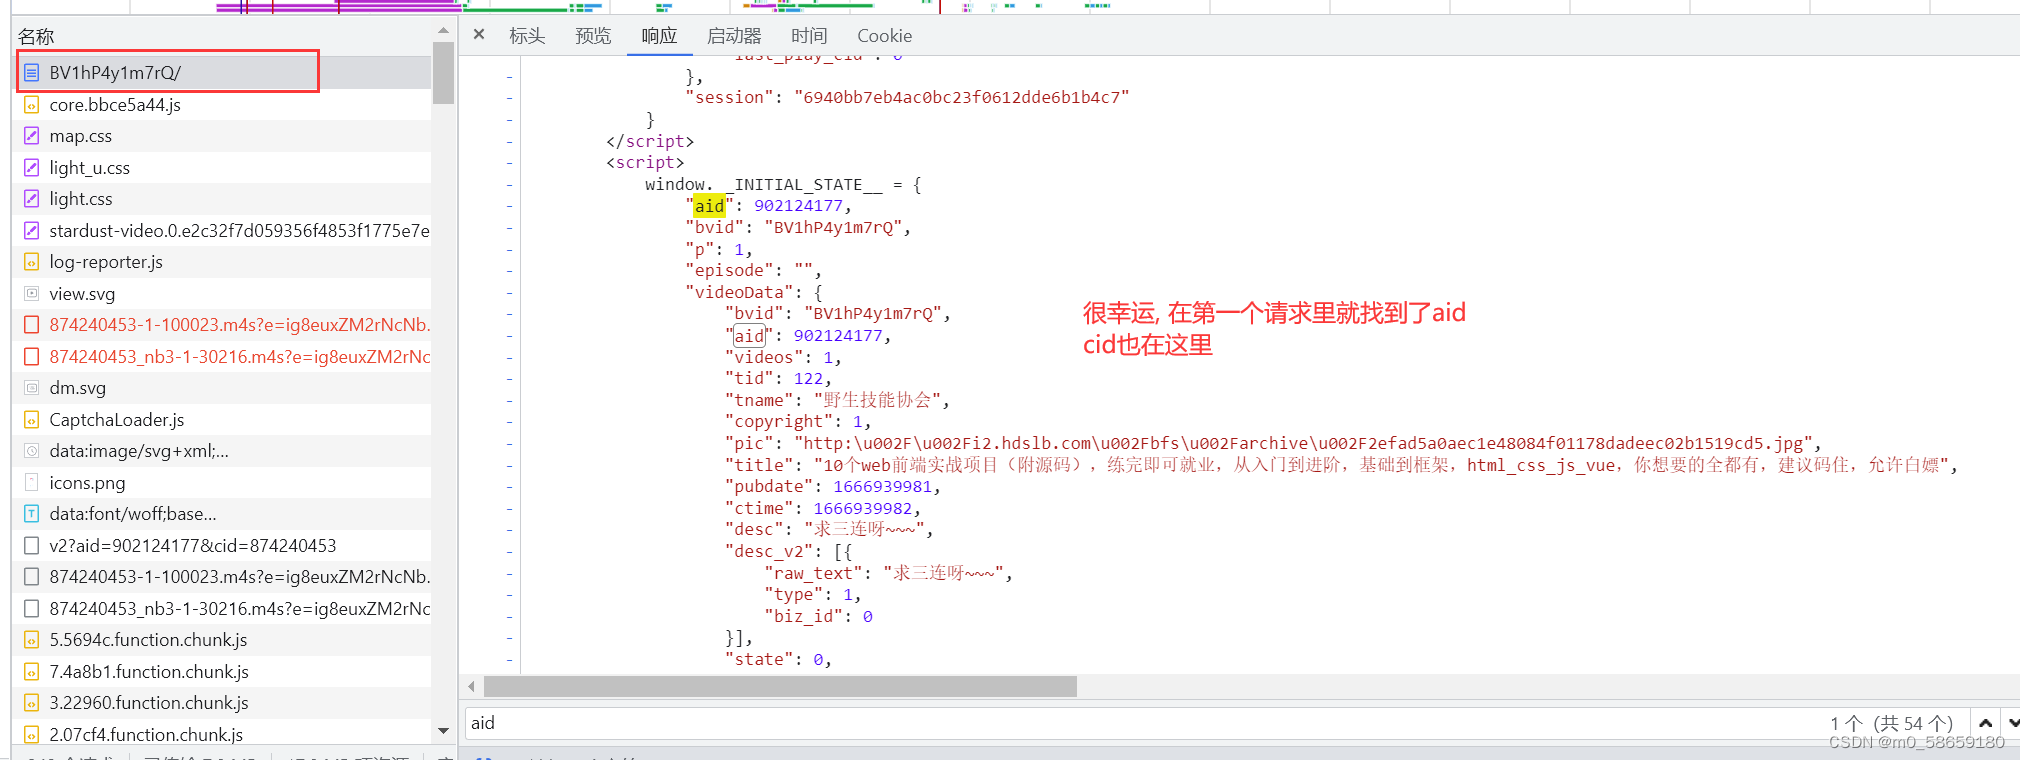Click the stylesheet icon next to light.css
The height and width of the screenshot is (760, 2020).
(31, 199)
